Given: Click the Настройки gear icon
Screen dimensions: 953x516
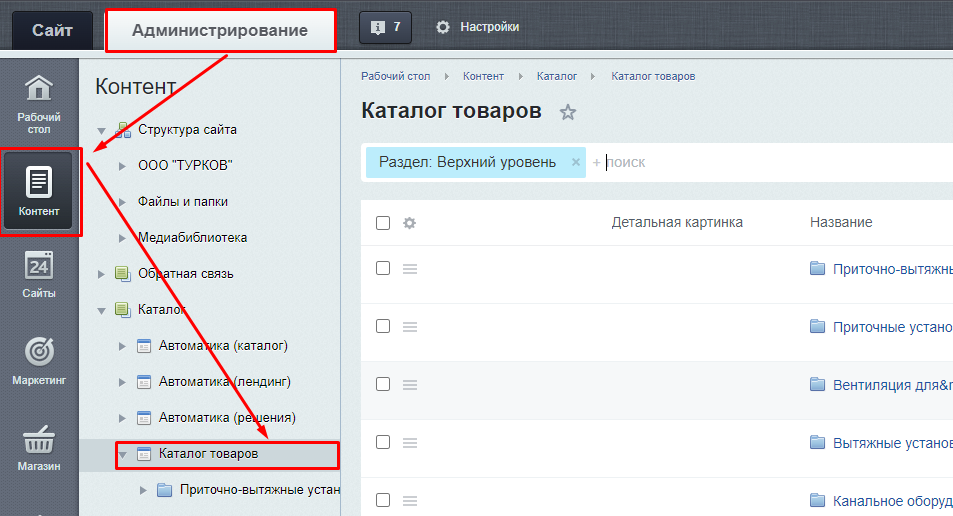Looking at the screenshot, I should click(x=443, y=27).
